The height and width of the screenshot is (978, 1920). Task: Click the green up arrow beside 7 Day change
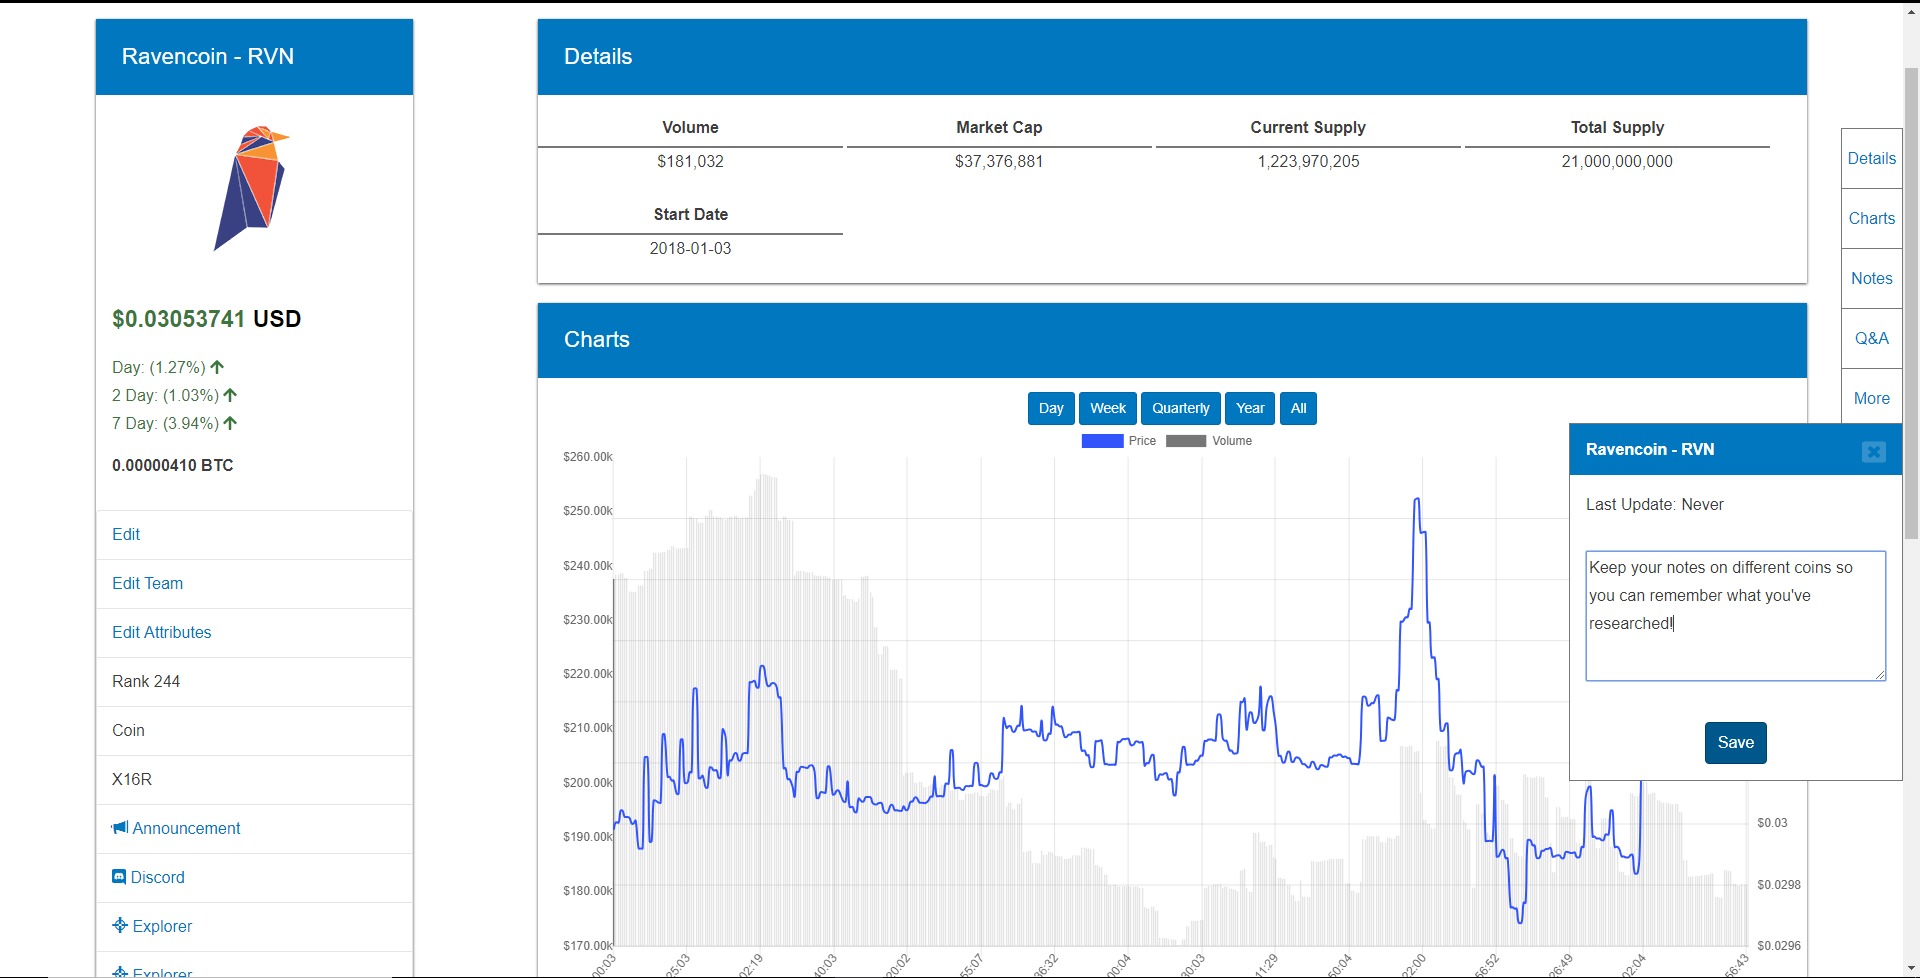pos(229,422)
